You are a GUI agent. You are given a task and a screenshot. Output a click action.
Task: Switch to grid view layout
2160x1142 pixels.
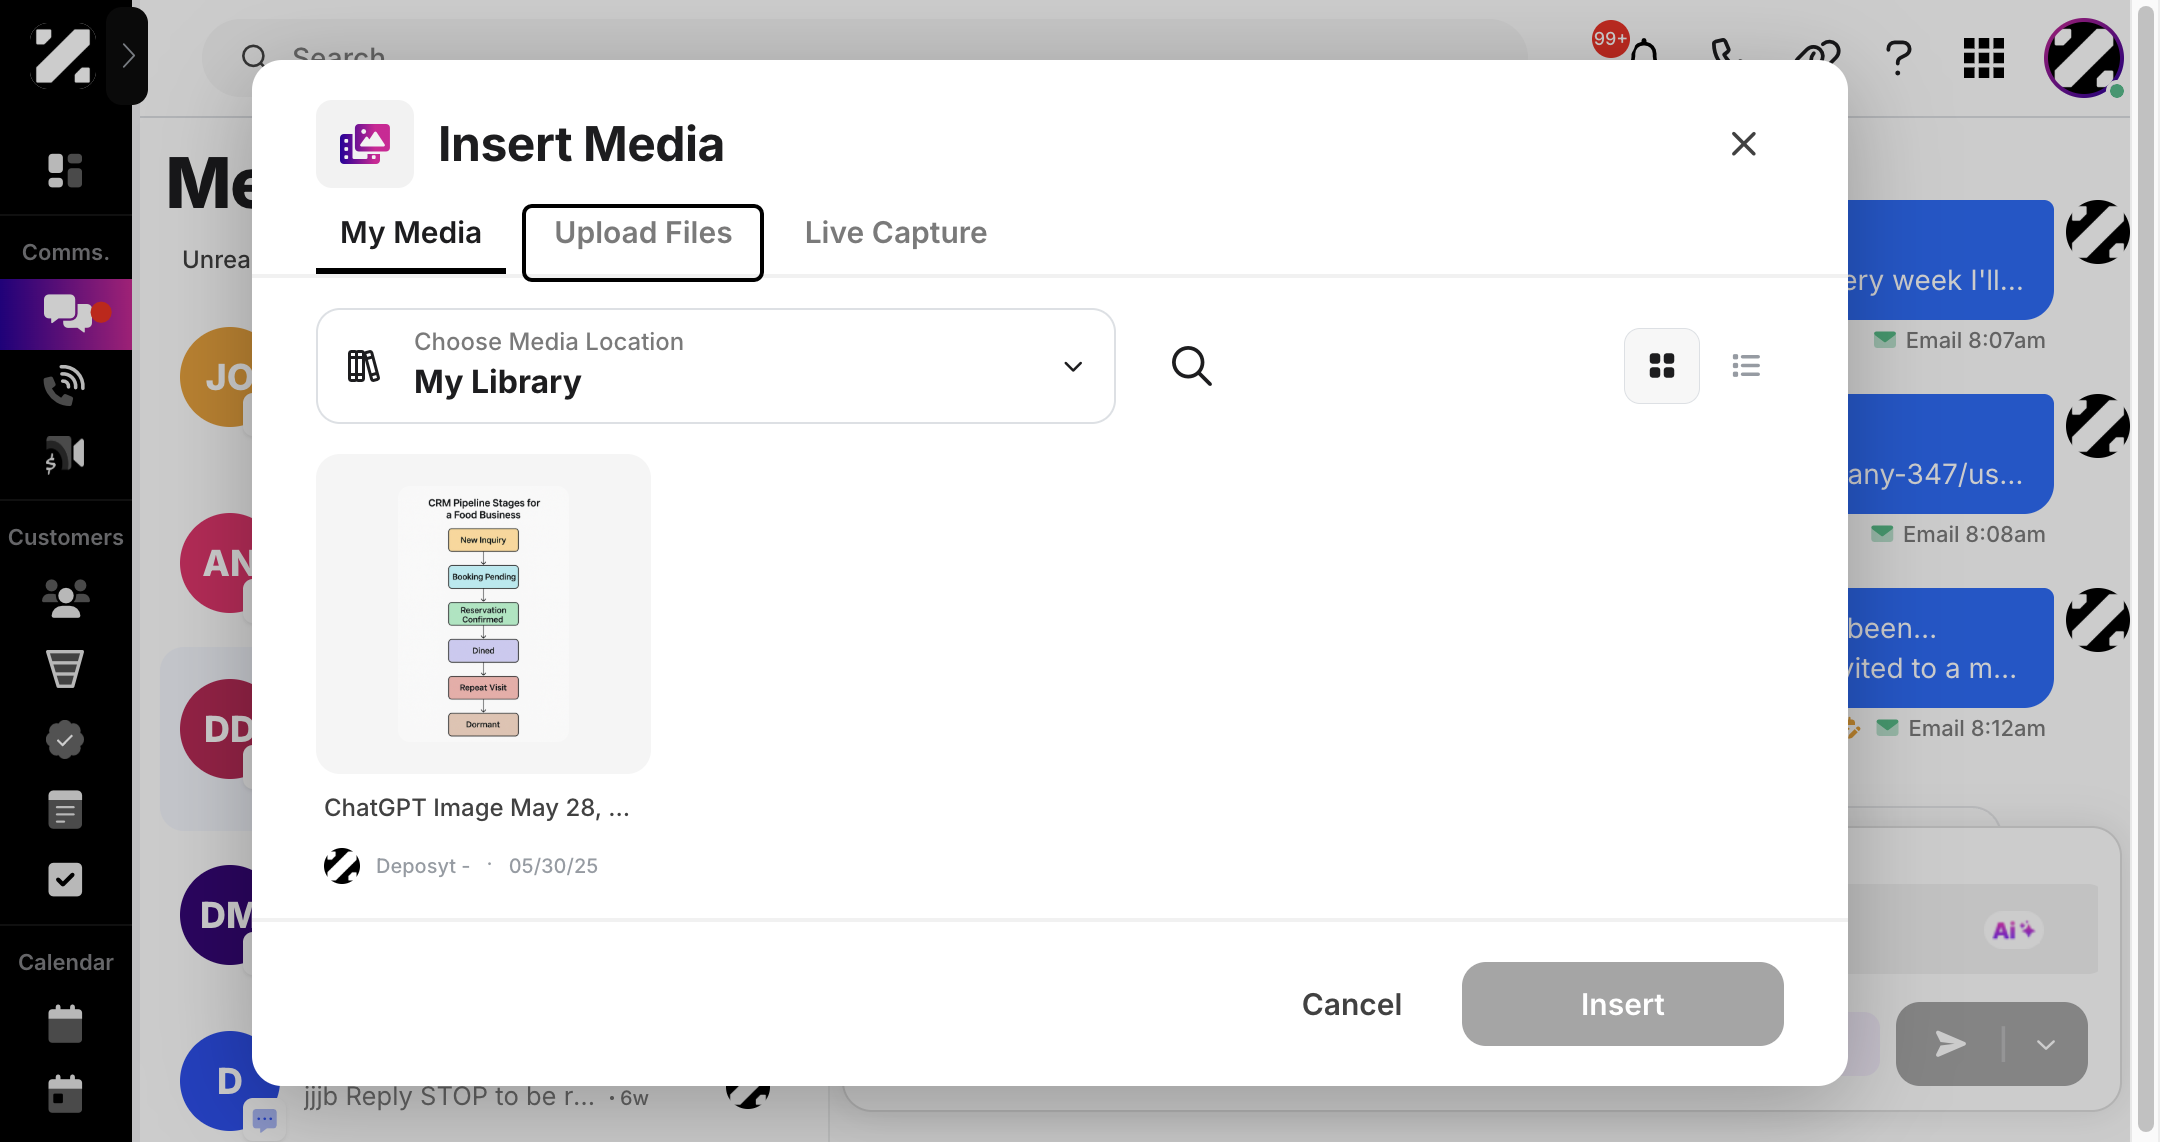pos(1661,366)
